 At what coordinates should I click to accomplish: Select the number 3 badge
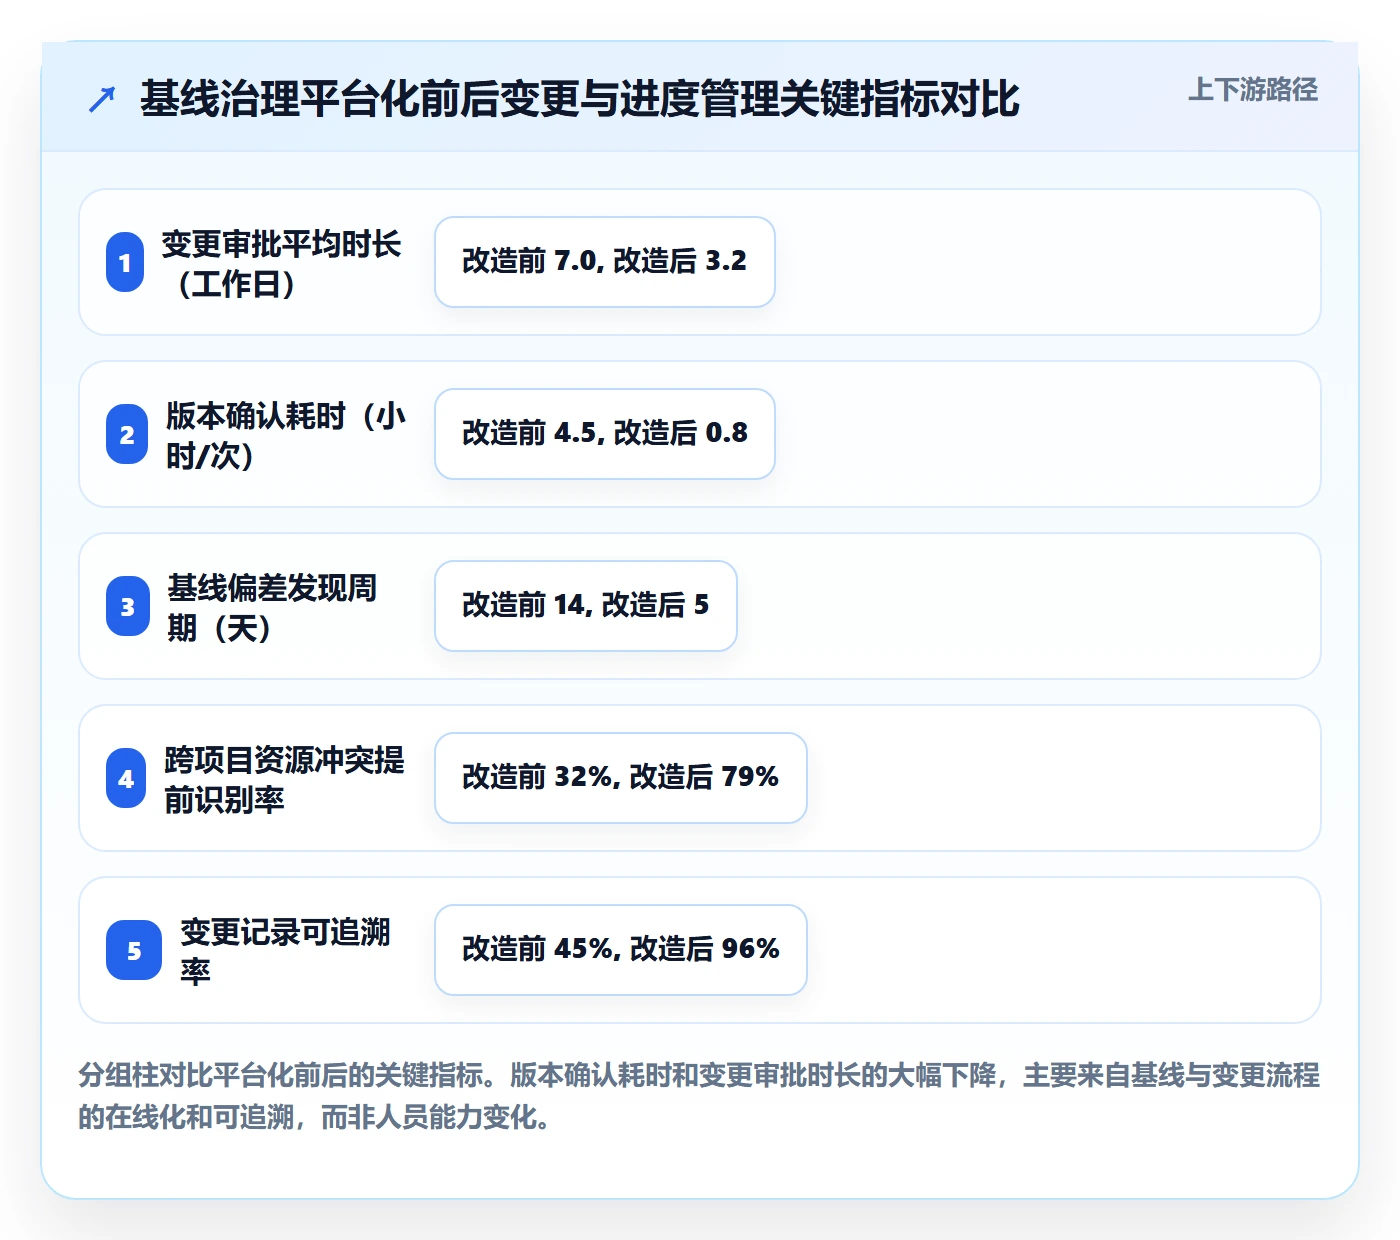128,606
